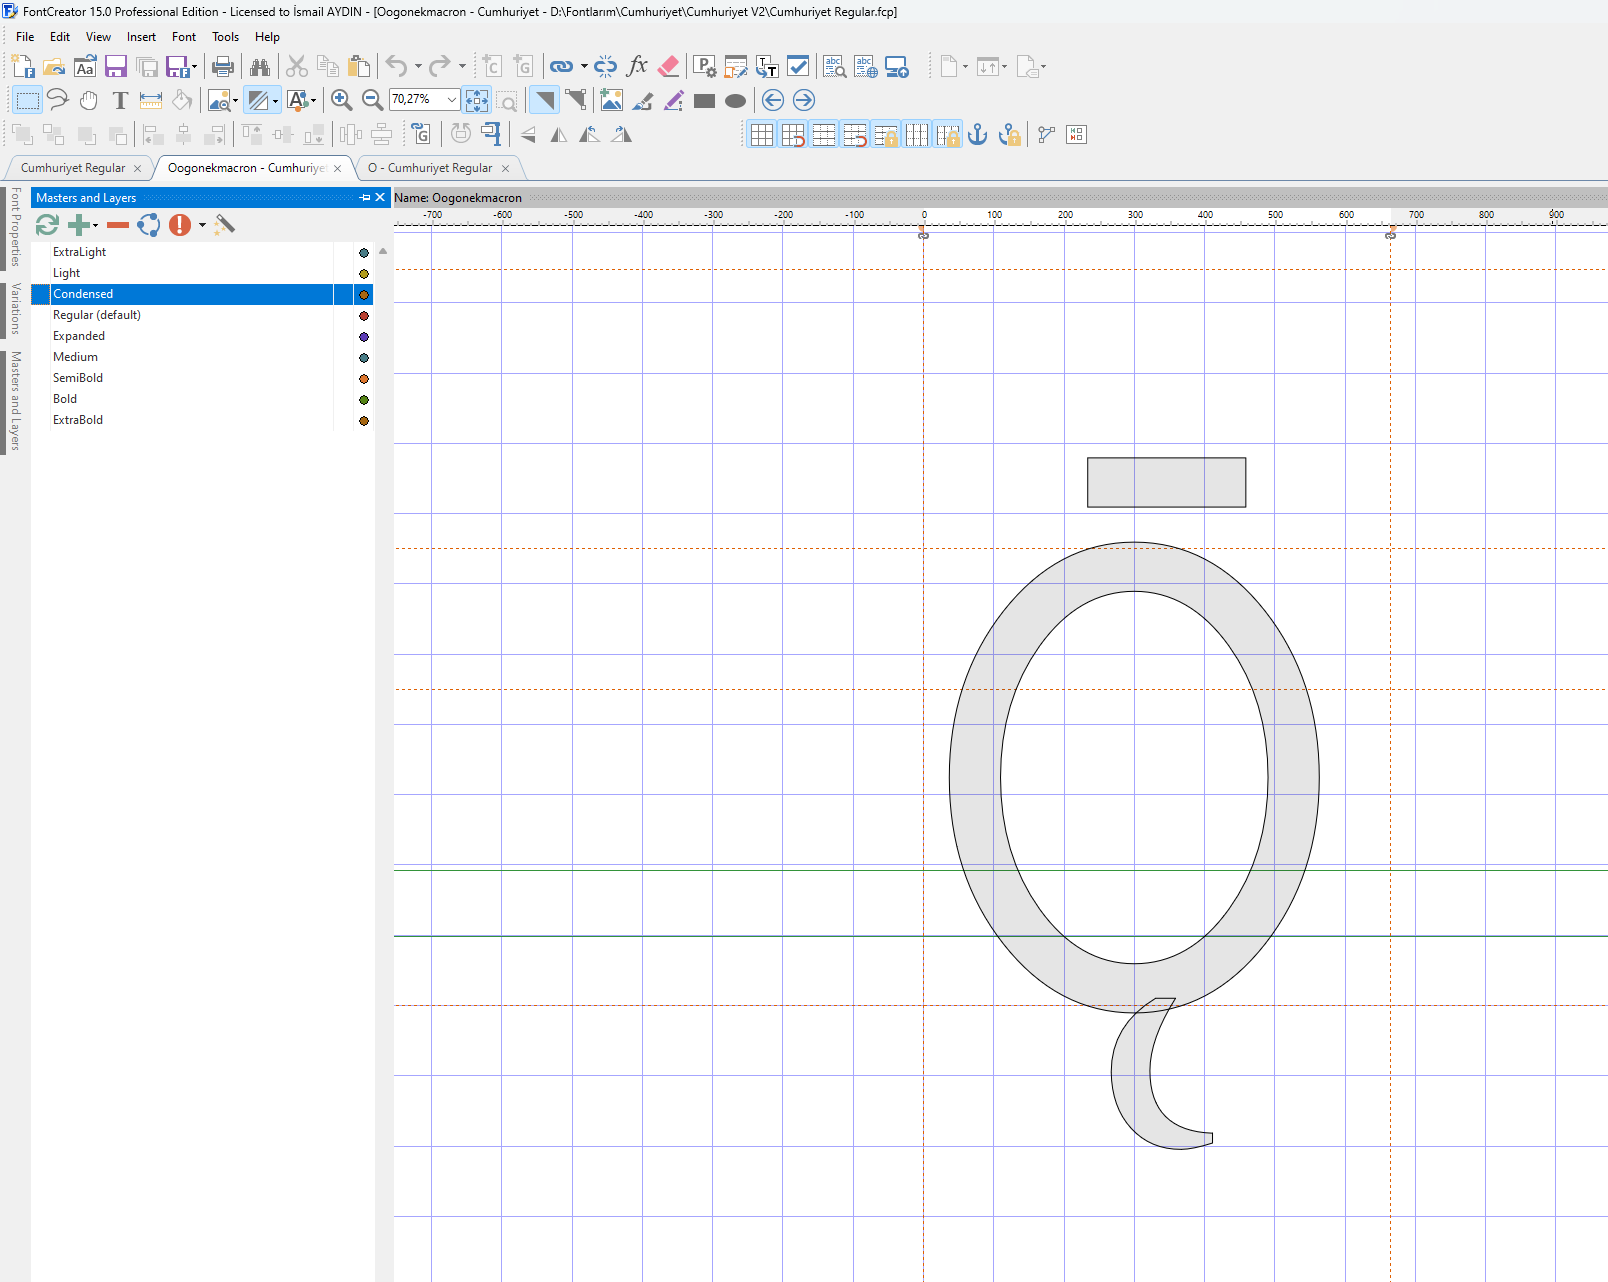1608x1282 pixels.
Task: Open the Tools menu
Action: 225,37
